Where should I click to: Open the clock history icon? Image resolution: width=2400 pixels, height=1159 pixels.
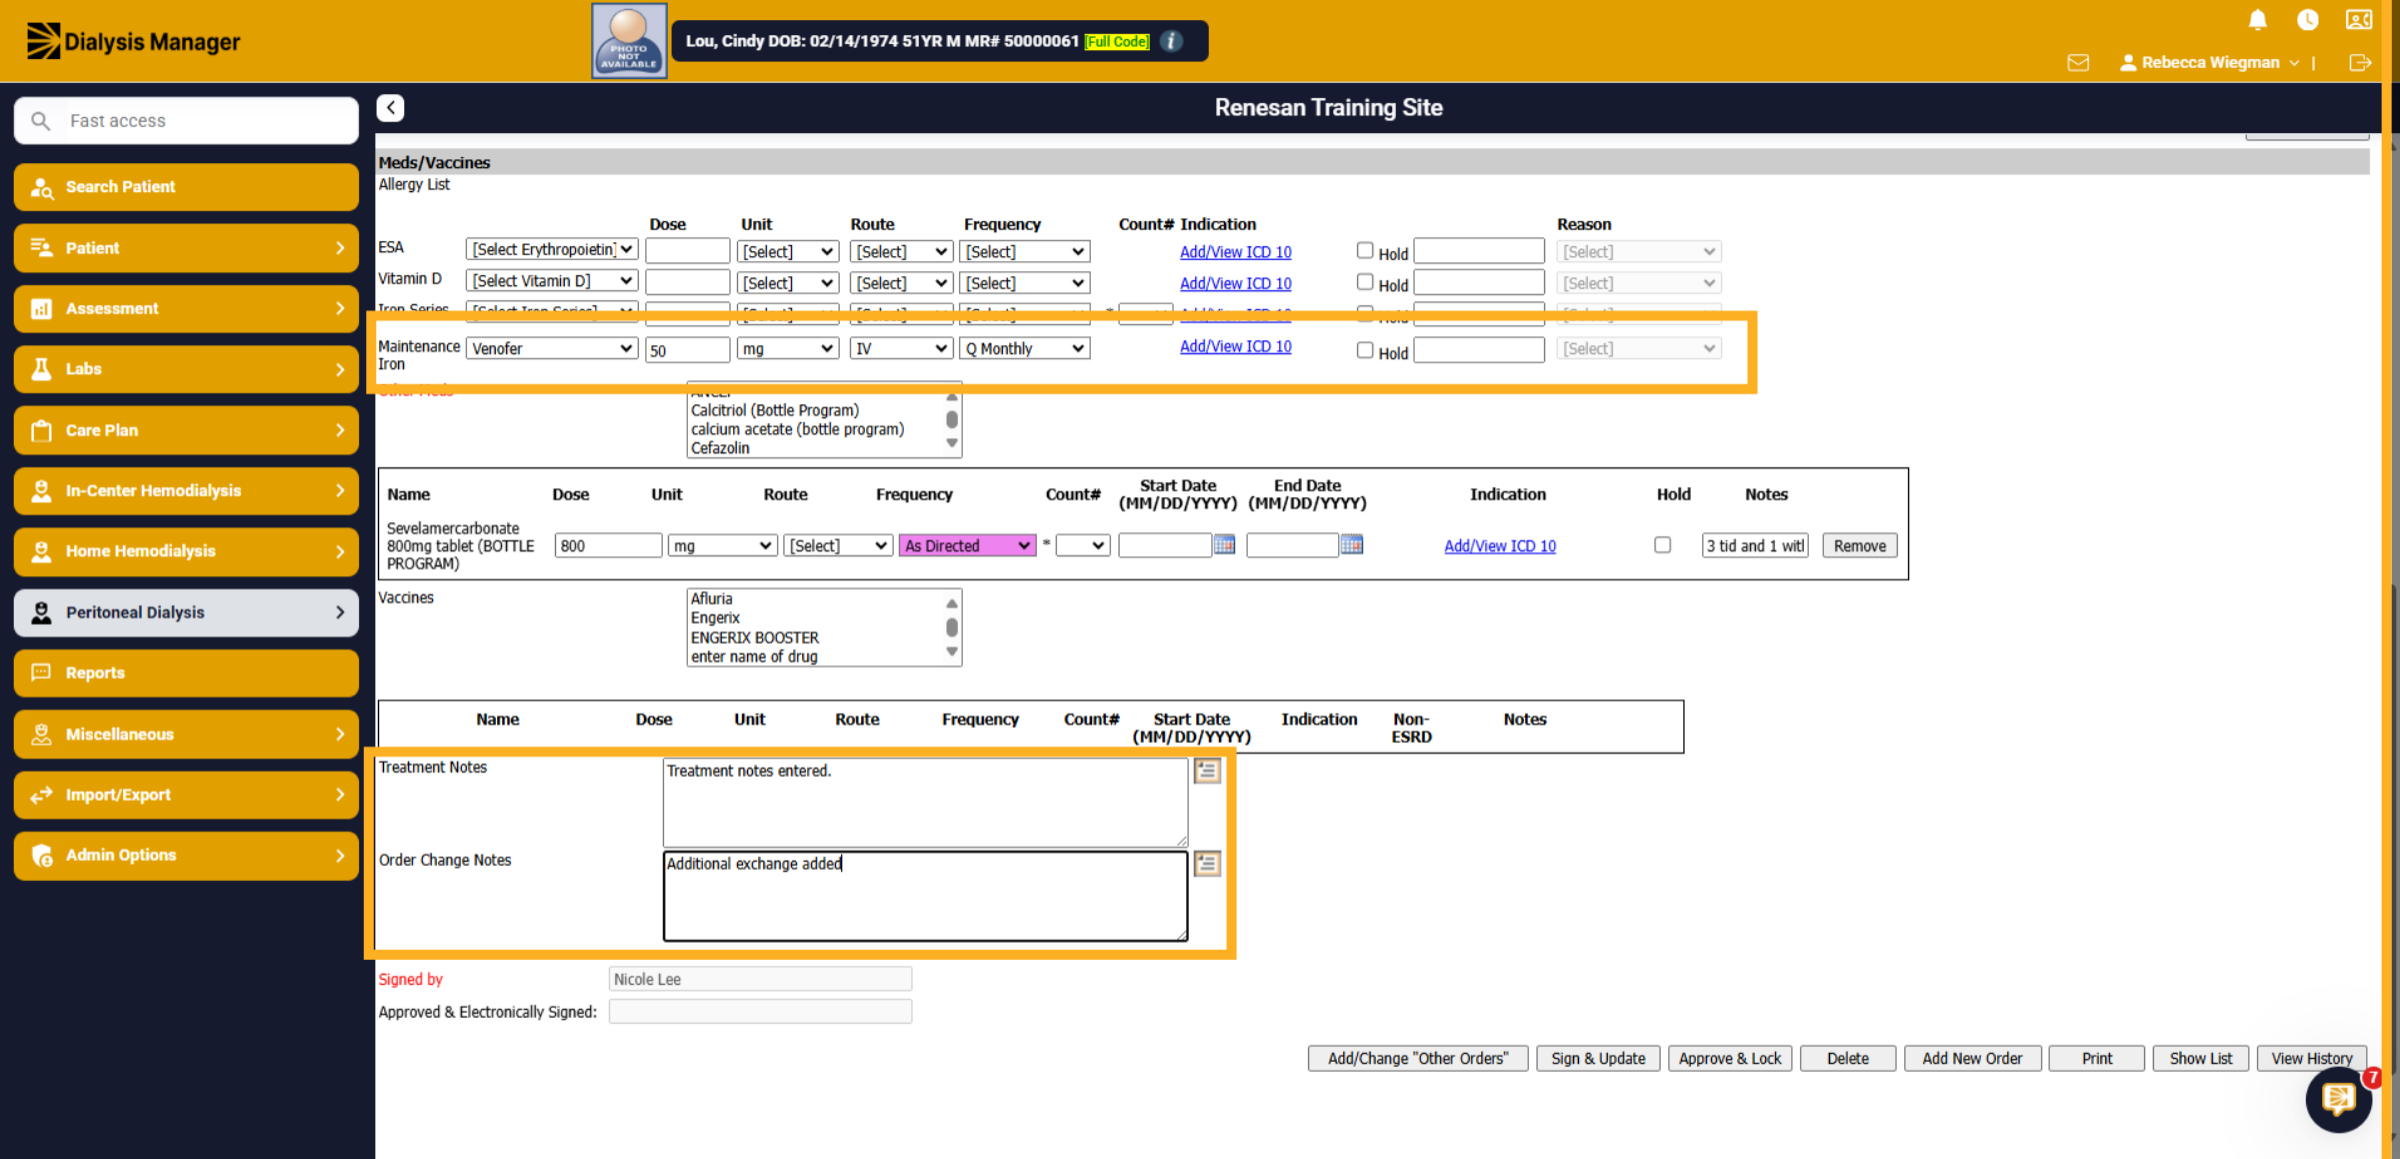[x=2308, y=20]
